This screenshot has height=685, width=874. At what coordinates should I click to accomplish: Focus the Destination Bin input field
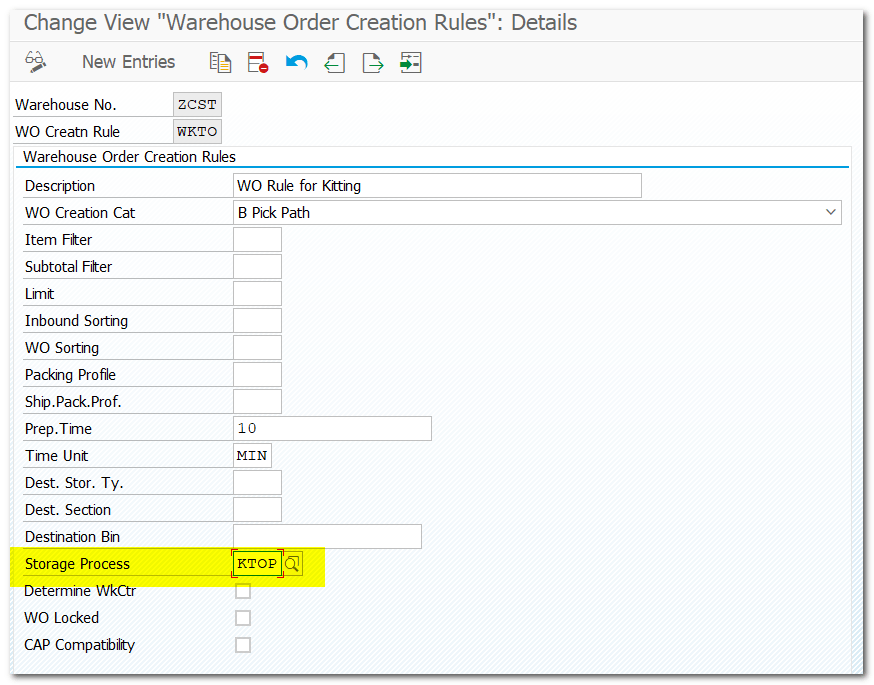coord(327,537)
